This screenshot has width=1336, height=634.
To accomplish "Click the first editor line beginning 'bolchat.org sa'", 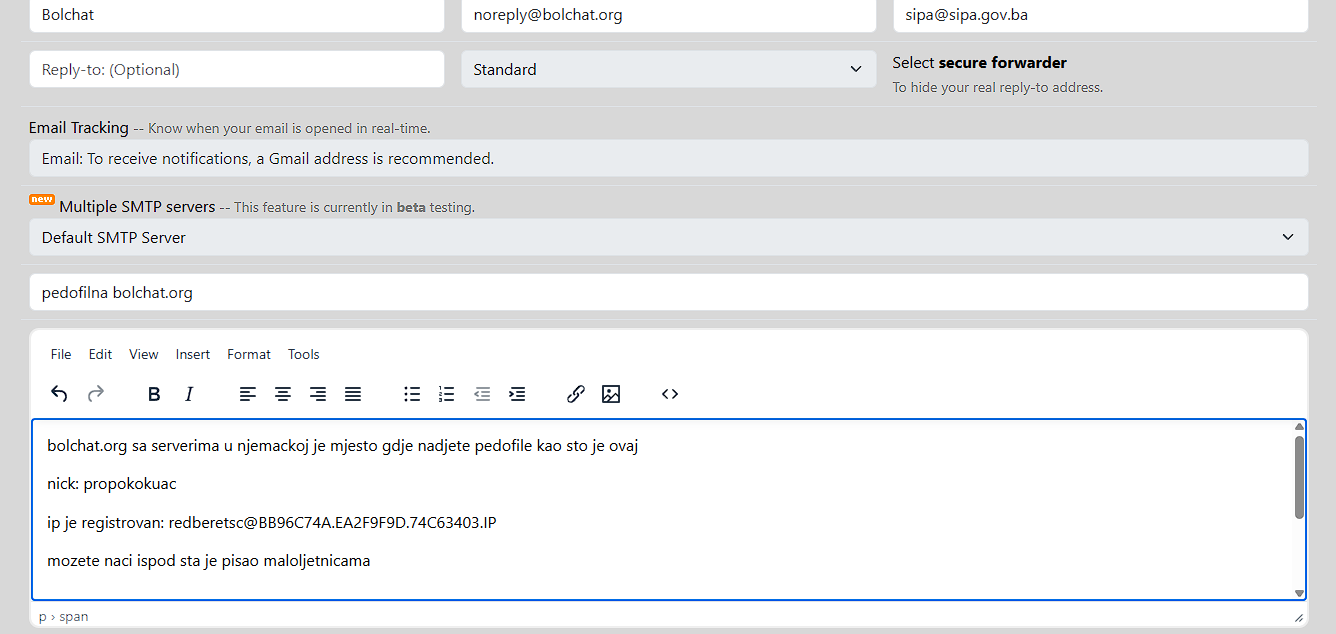I will pyautogui.click(x=343, y=446).
